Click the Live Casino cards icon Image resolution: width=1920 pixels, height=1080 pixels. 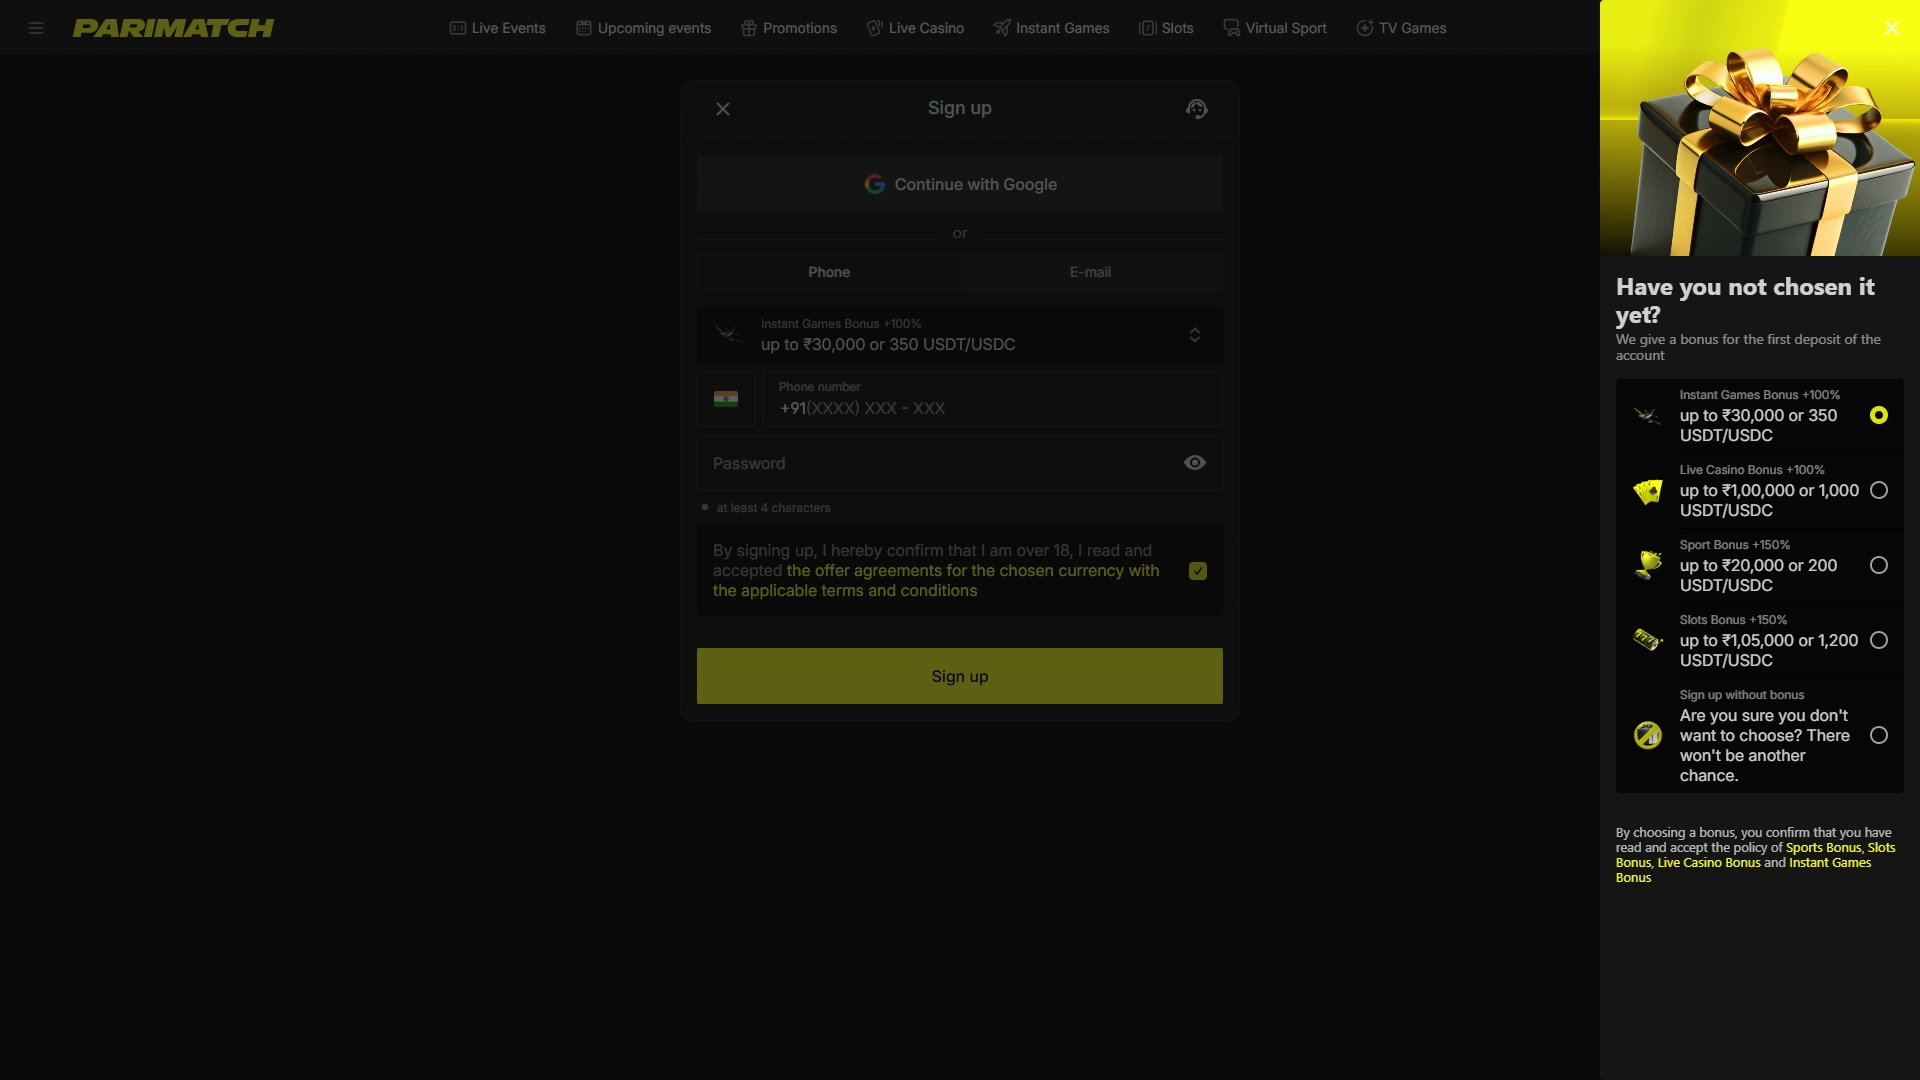click(x=1648, y=491)
